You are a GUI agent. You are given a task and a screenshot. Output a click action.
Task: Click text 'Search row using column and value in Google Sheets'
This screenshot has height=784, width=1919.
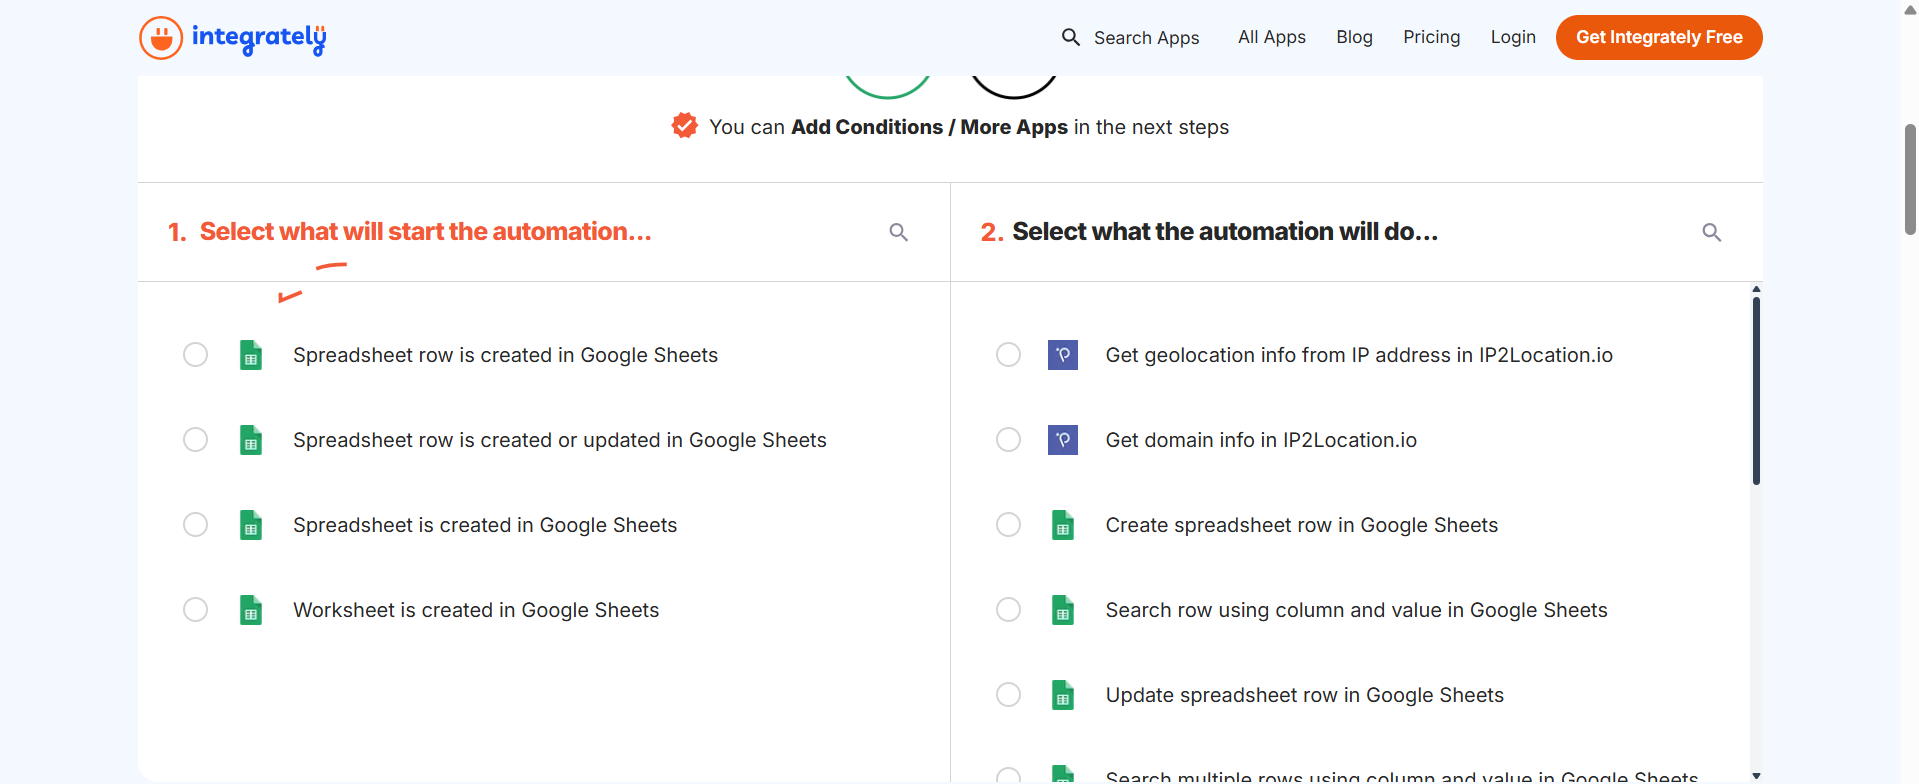coord(1357,610)
